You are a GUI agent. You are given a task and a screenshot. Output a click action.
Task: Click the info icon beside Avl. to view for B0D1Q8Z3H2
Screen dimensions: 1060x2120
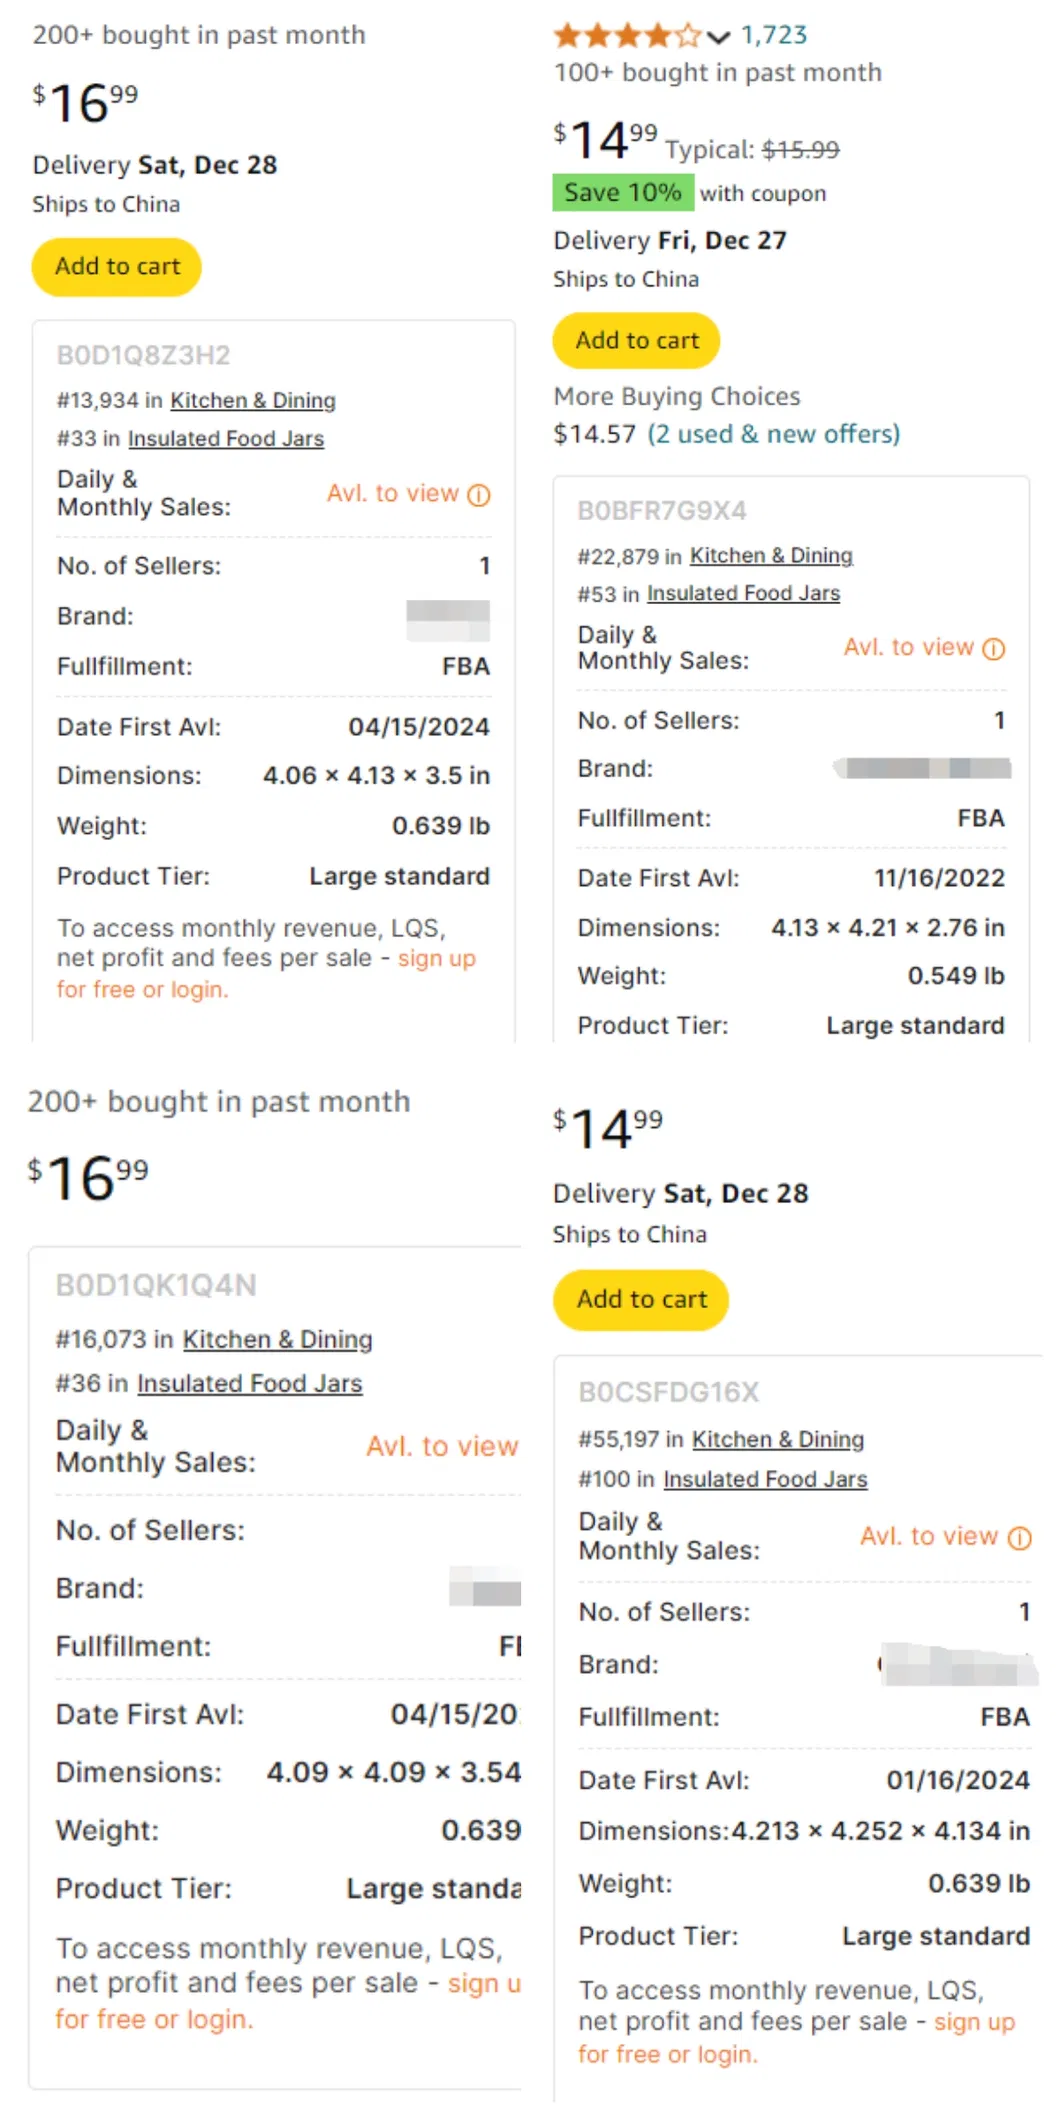click(477, 494)
